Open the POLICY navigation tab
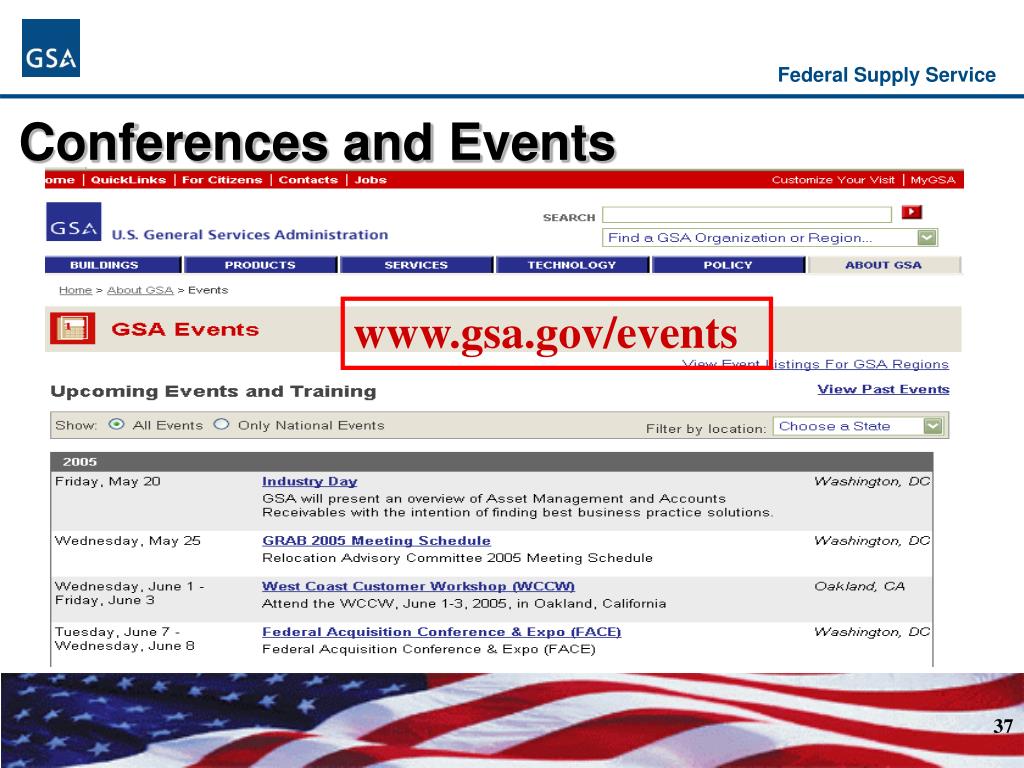 (x=728, y=265)
